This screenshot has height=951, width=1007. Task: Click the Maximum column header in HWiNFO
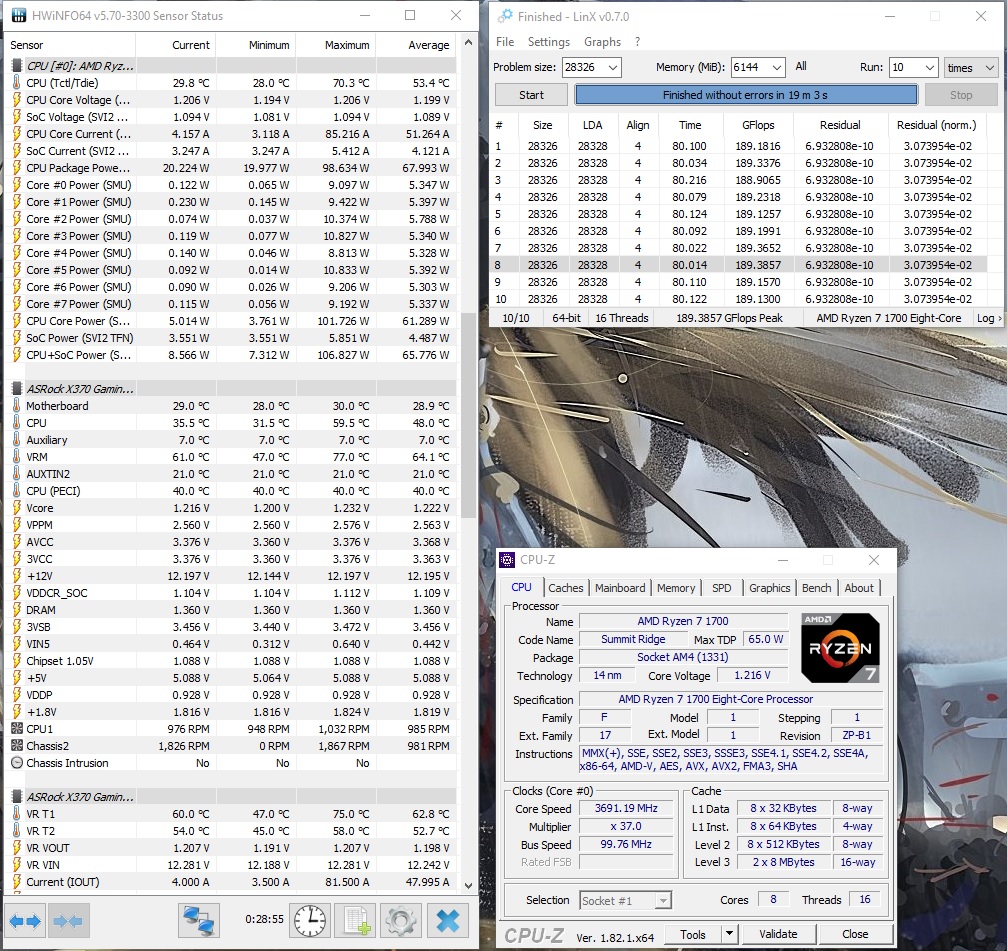point(336,45)
